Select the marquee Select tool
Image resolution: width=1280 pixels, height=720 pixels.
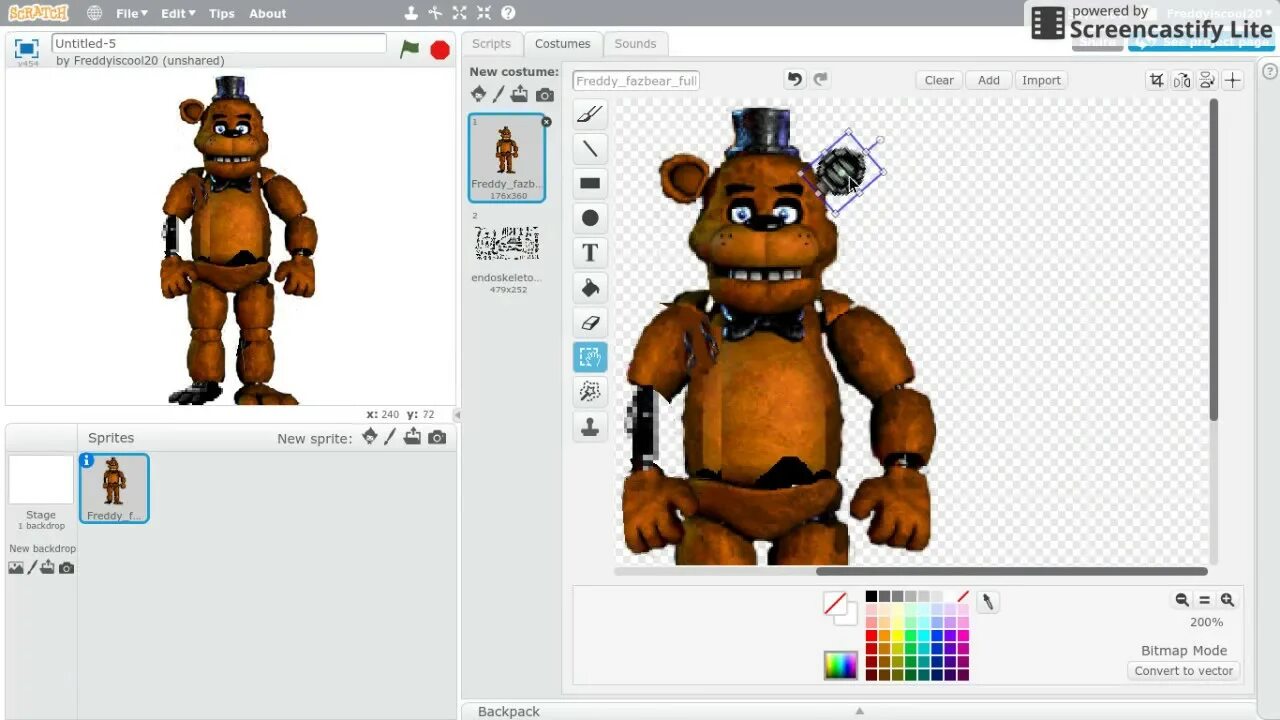590,357
